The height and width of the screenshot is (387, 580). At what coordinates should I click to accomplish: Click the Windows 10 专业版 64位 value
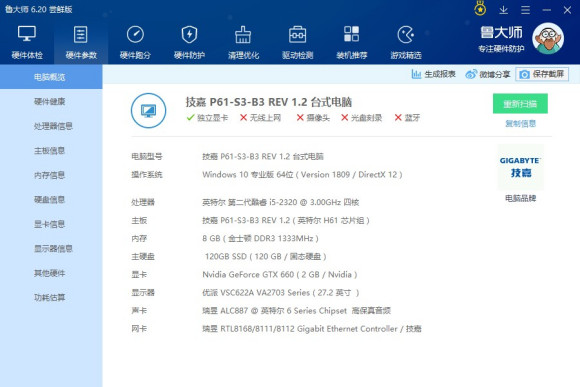[x=302, y=175]
